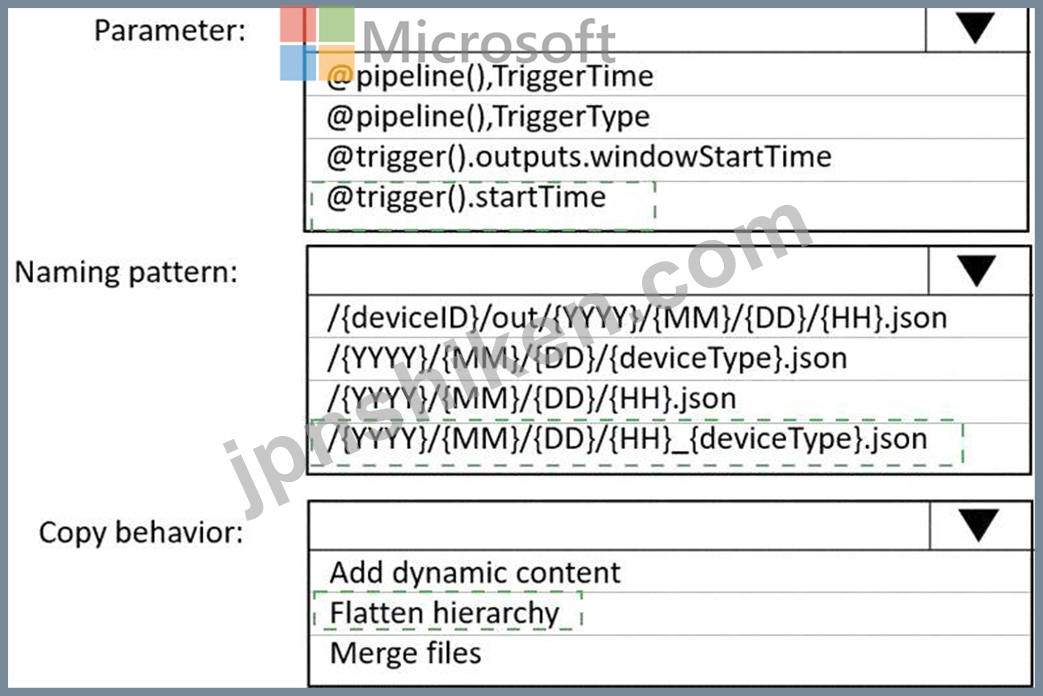Click the Naming pattern label

click(126, 272)
